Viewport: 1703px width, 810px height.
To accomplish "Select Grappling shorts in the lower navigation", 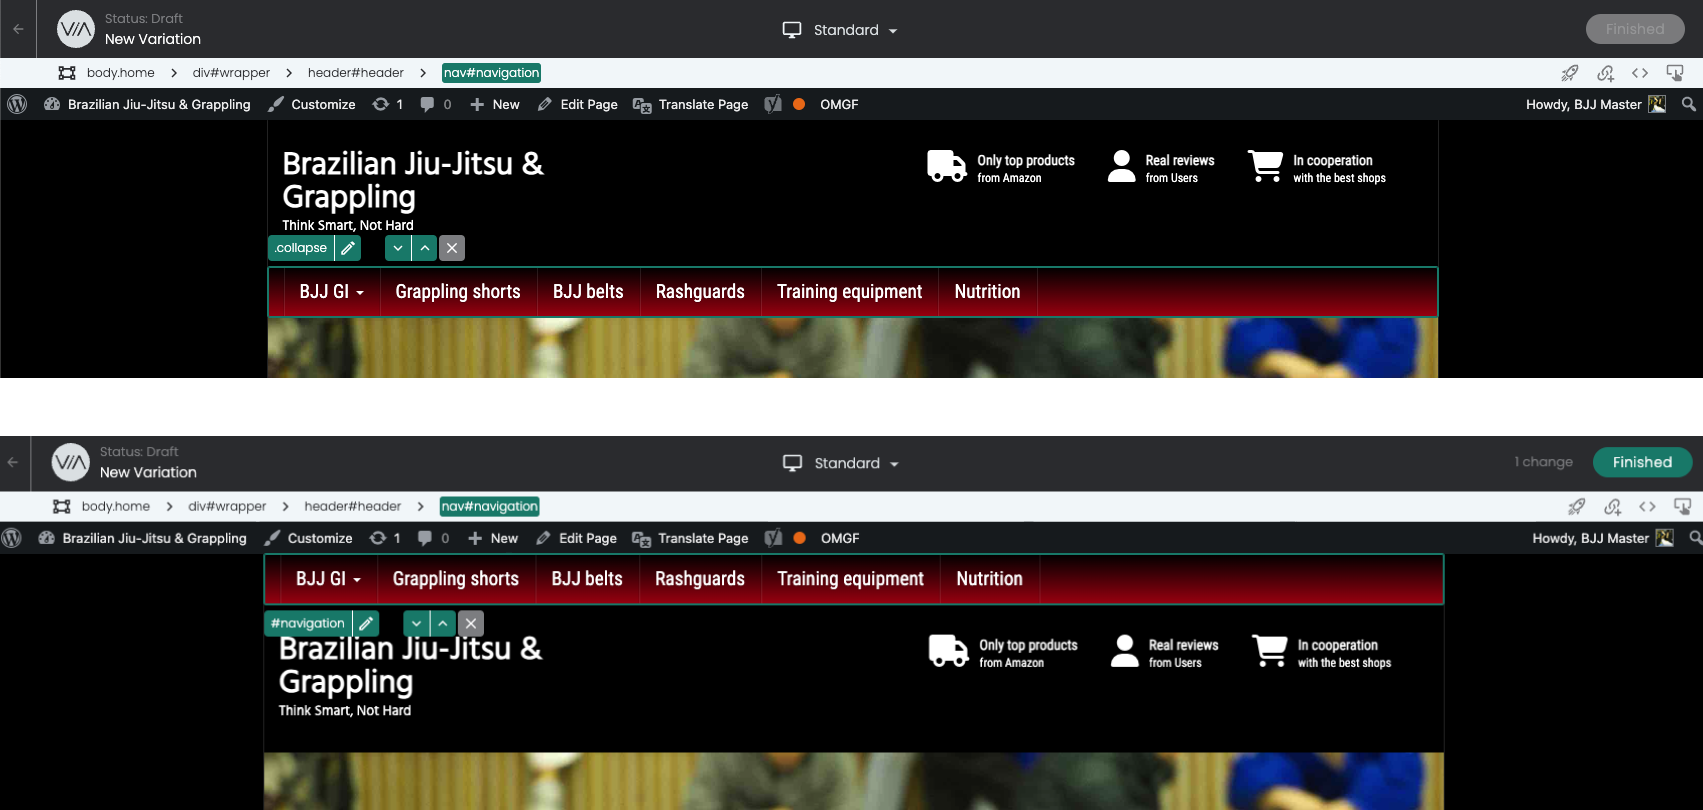I will coord(456,579).
